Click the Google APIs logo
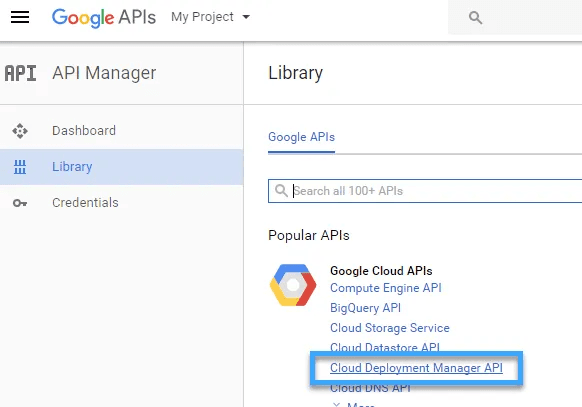Screen dimensions: 582x407 tap(104, 17)
